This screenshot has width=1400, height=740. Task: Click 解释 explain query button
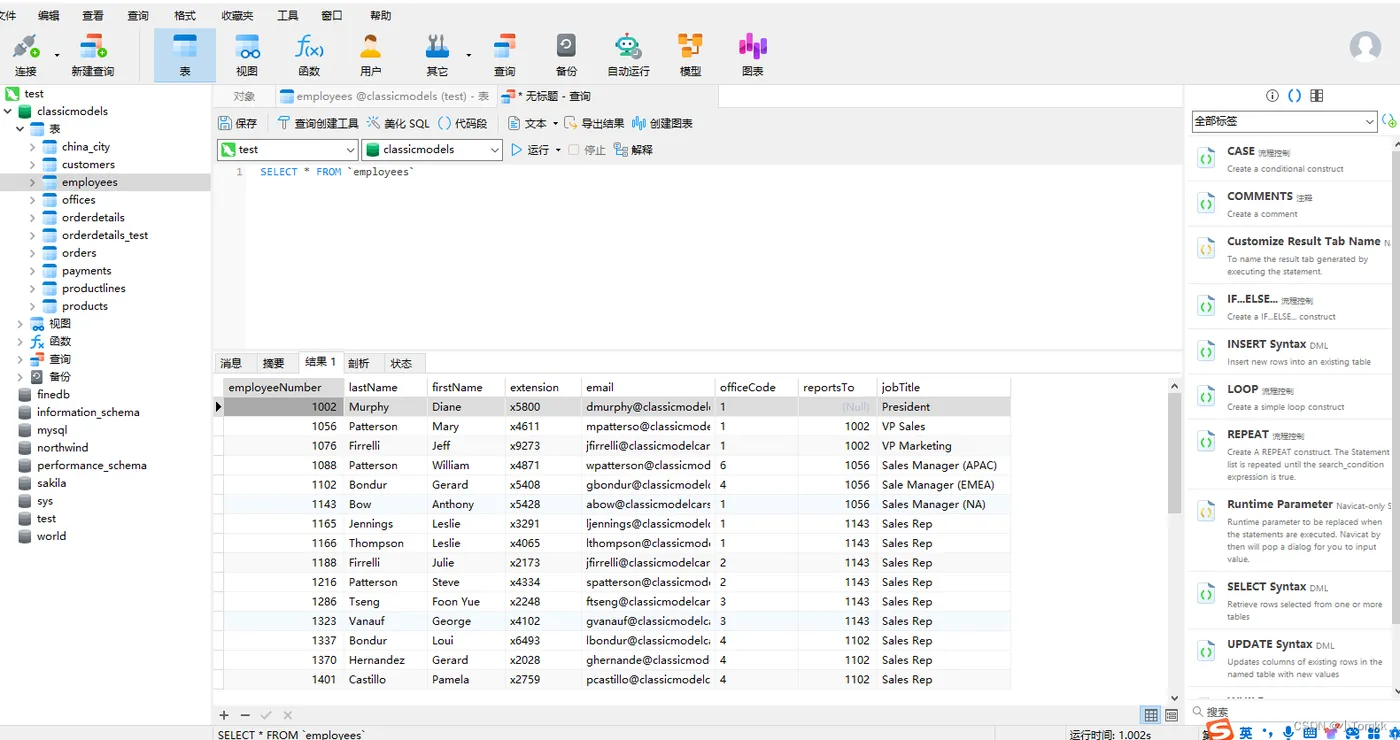(x=633, y=149)
